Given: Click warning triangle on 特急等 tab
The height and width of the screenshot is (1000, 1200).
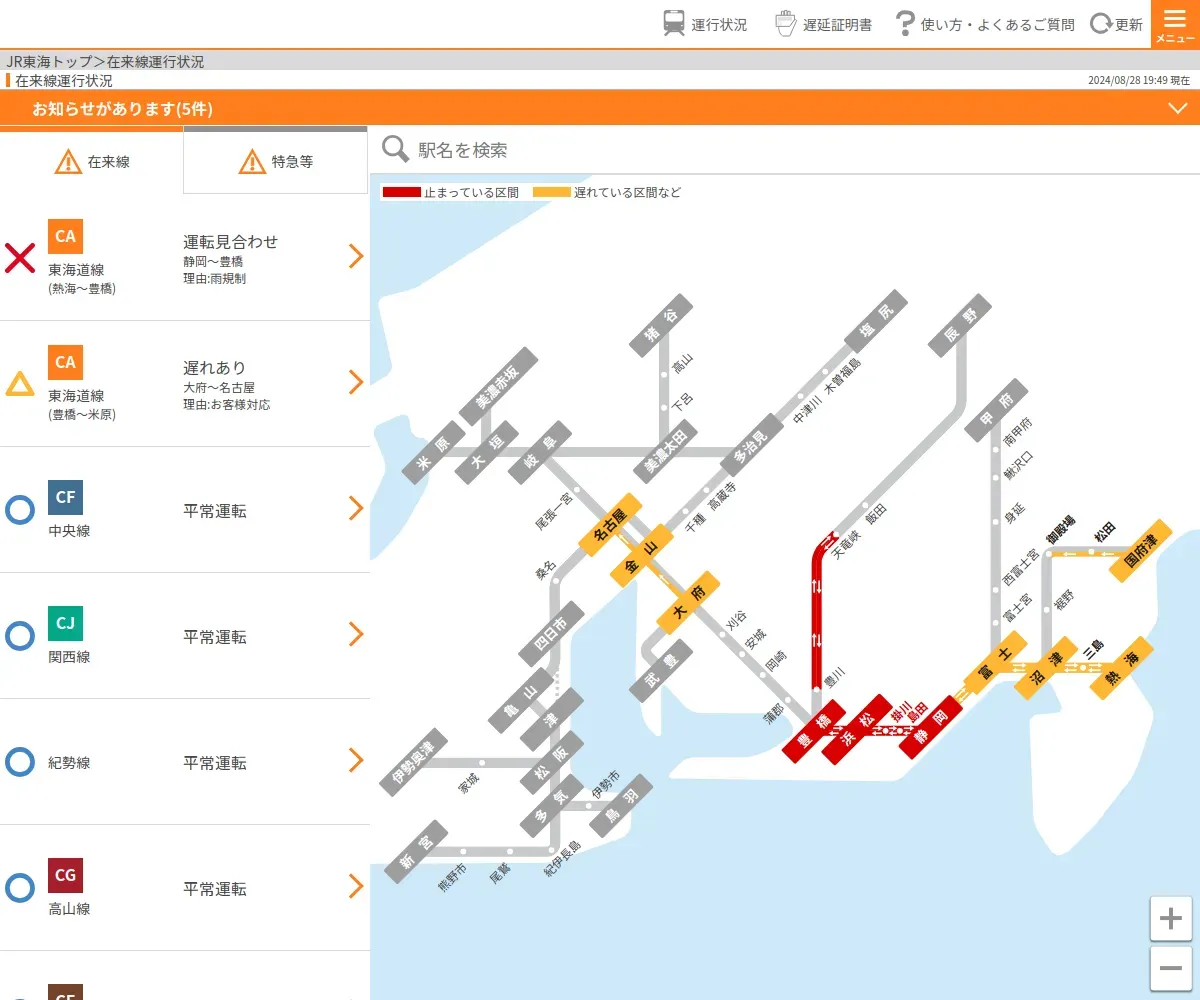Looking at the screenshot, I should click(252, 161).
